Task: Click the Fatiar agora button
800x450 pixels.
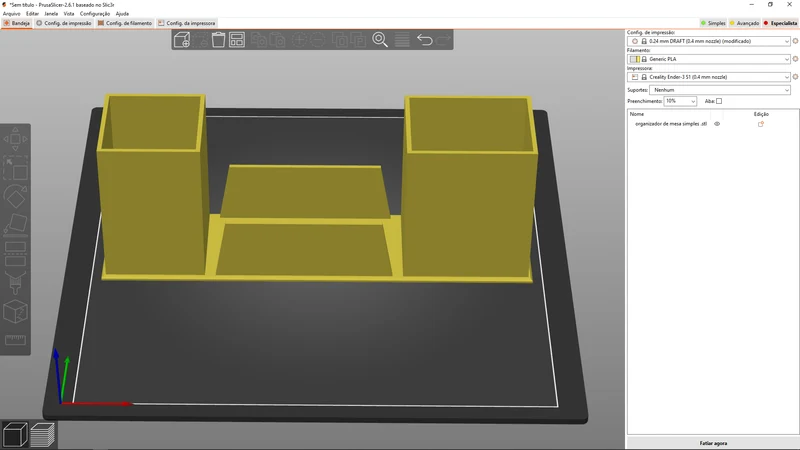Action: click(x=713, y=443)
